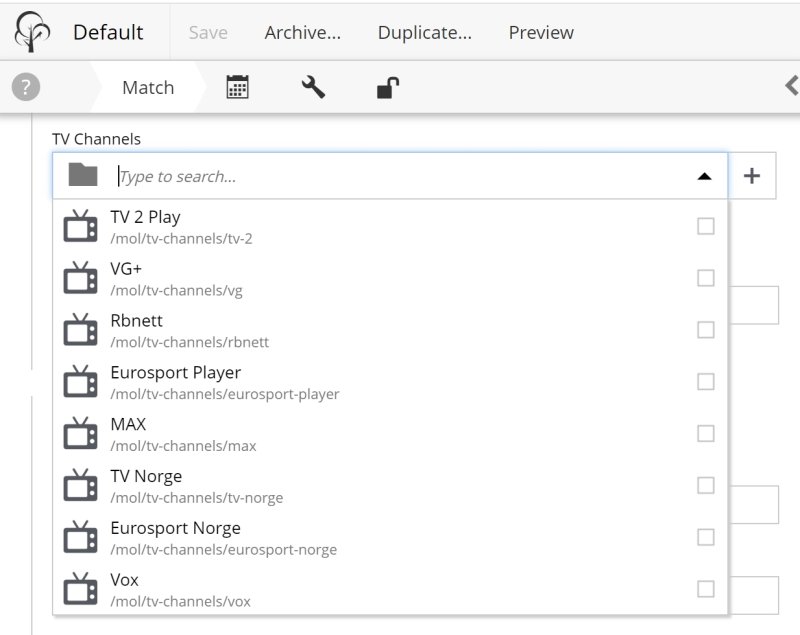Select the Eurosport Norge option name
The height and width of the screenshot is (635, 800).
click(176, 528)
